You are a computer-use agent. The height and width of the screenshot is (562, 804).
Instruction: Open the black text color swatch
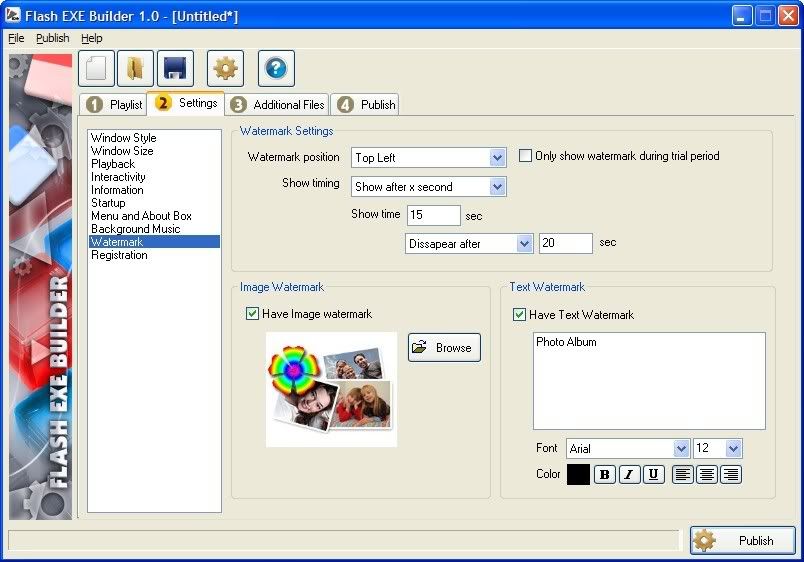point(578,475)
